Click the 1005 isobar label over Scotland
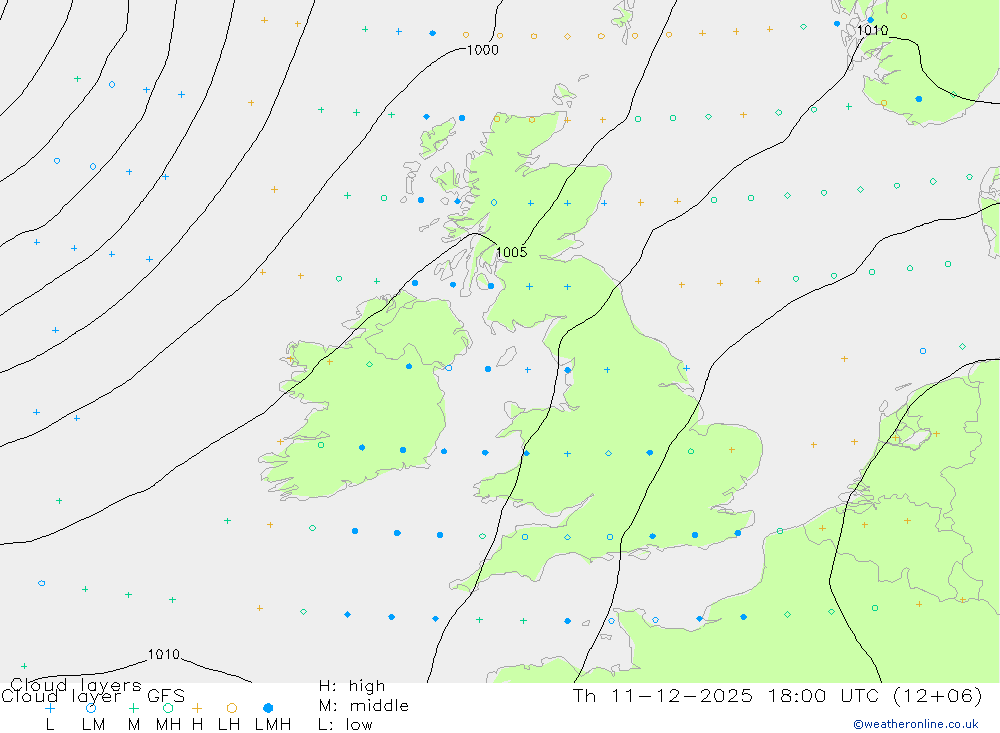The height and width of the screenshot is (733, 1000). click(511, 252)
